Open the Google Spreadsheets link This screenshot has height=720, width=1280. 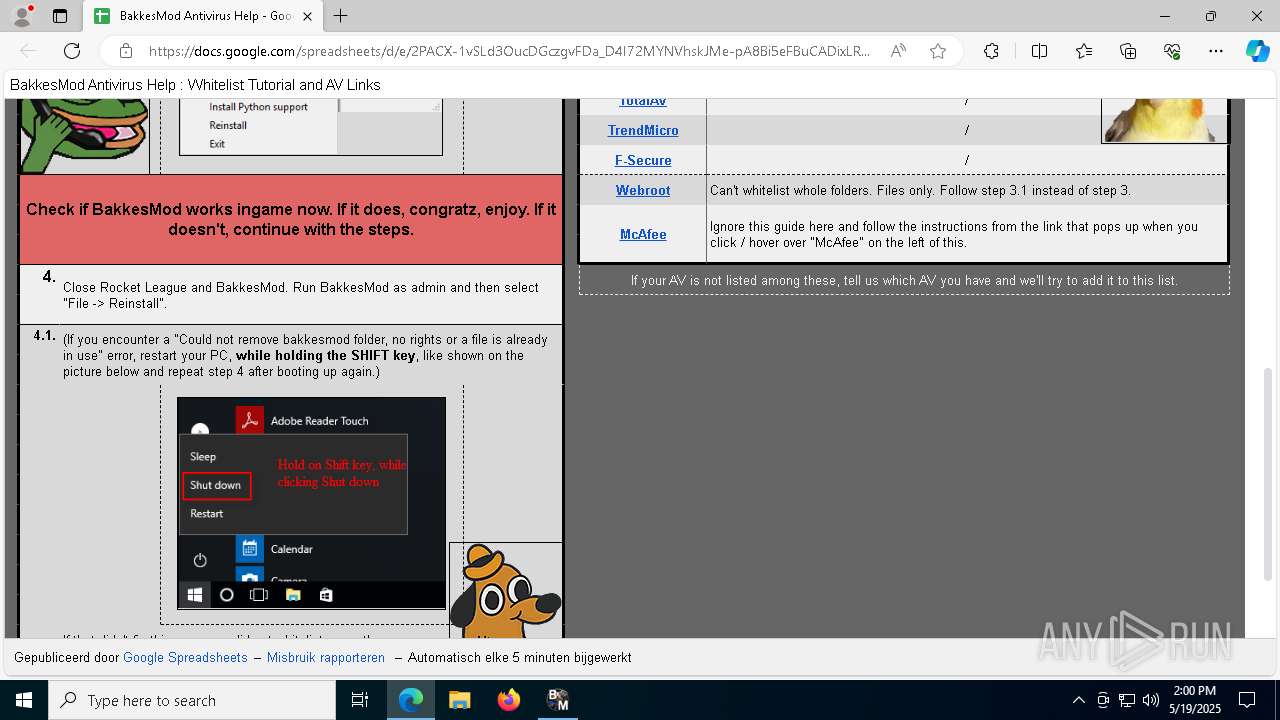(x=185, y=657)
